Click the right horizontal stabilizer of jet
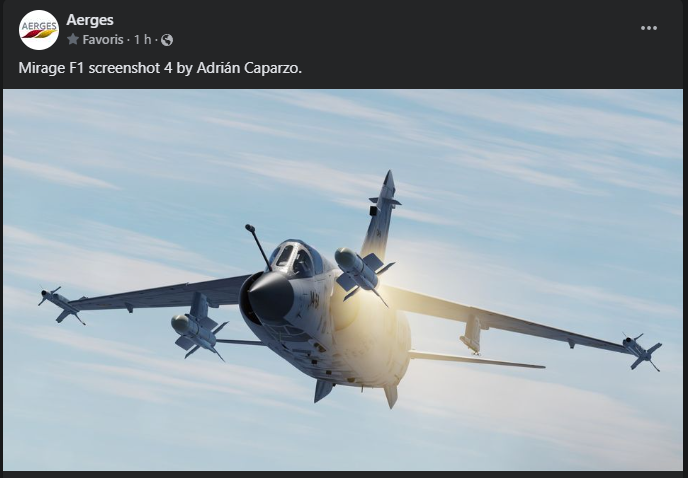 477,359
